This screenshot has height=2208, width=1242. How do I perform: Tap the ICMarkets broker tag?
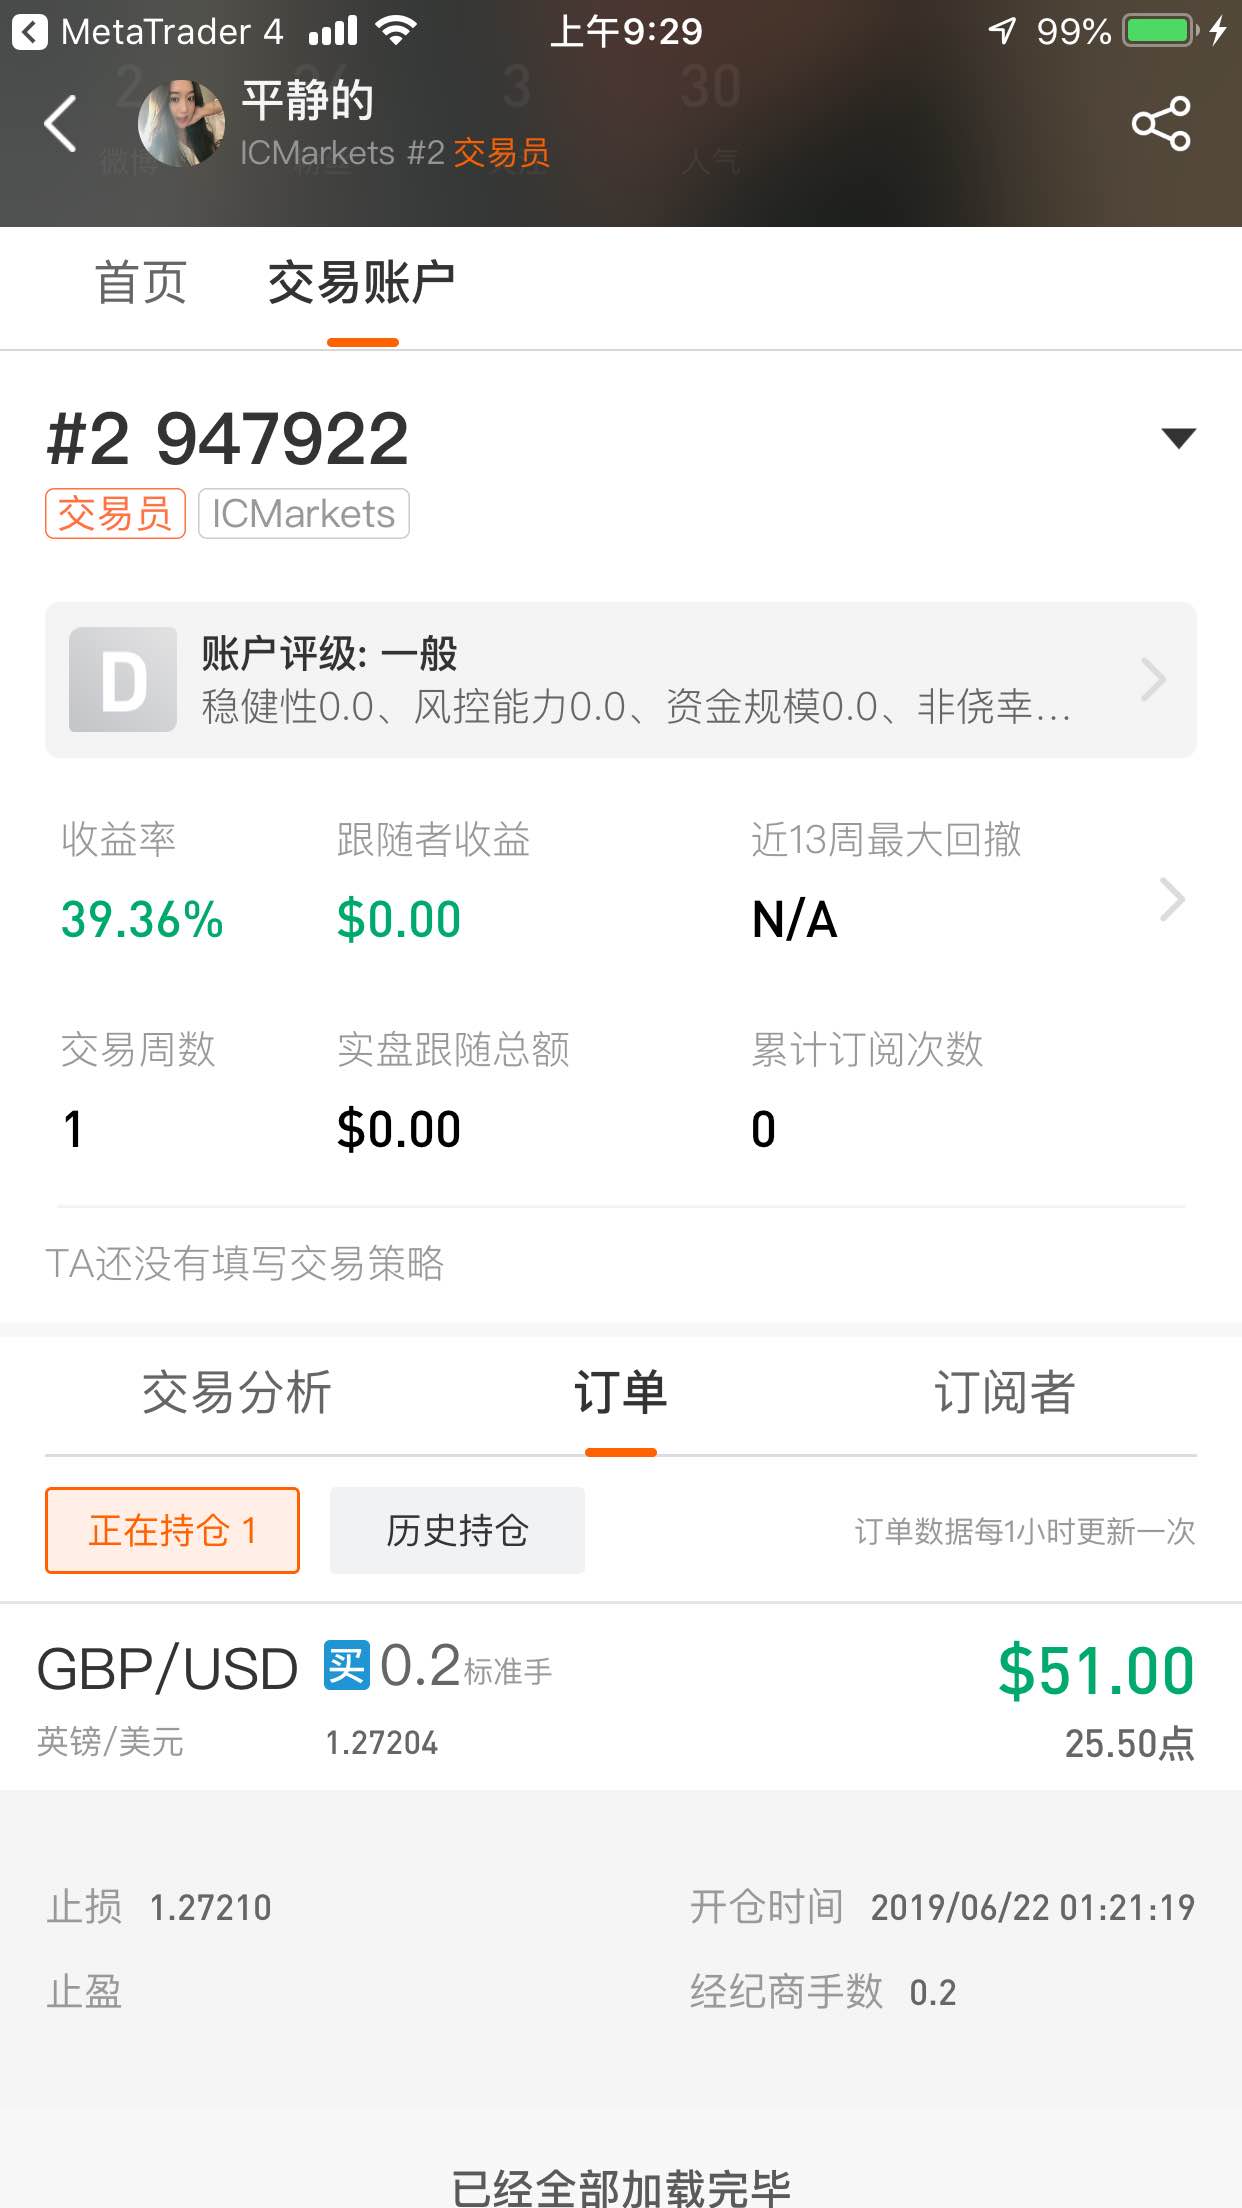point(304,513)
